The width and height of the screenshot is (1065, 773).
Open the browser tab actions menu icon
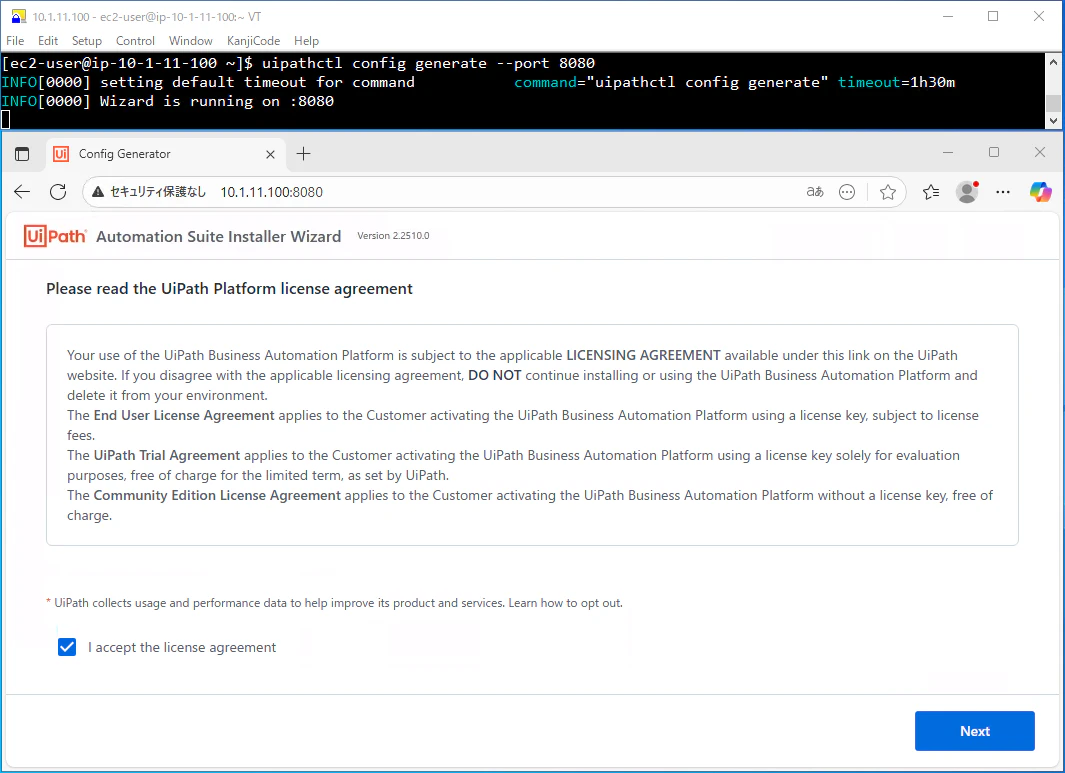tap(22, 154)
